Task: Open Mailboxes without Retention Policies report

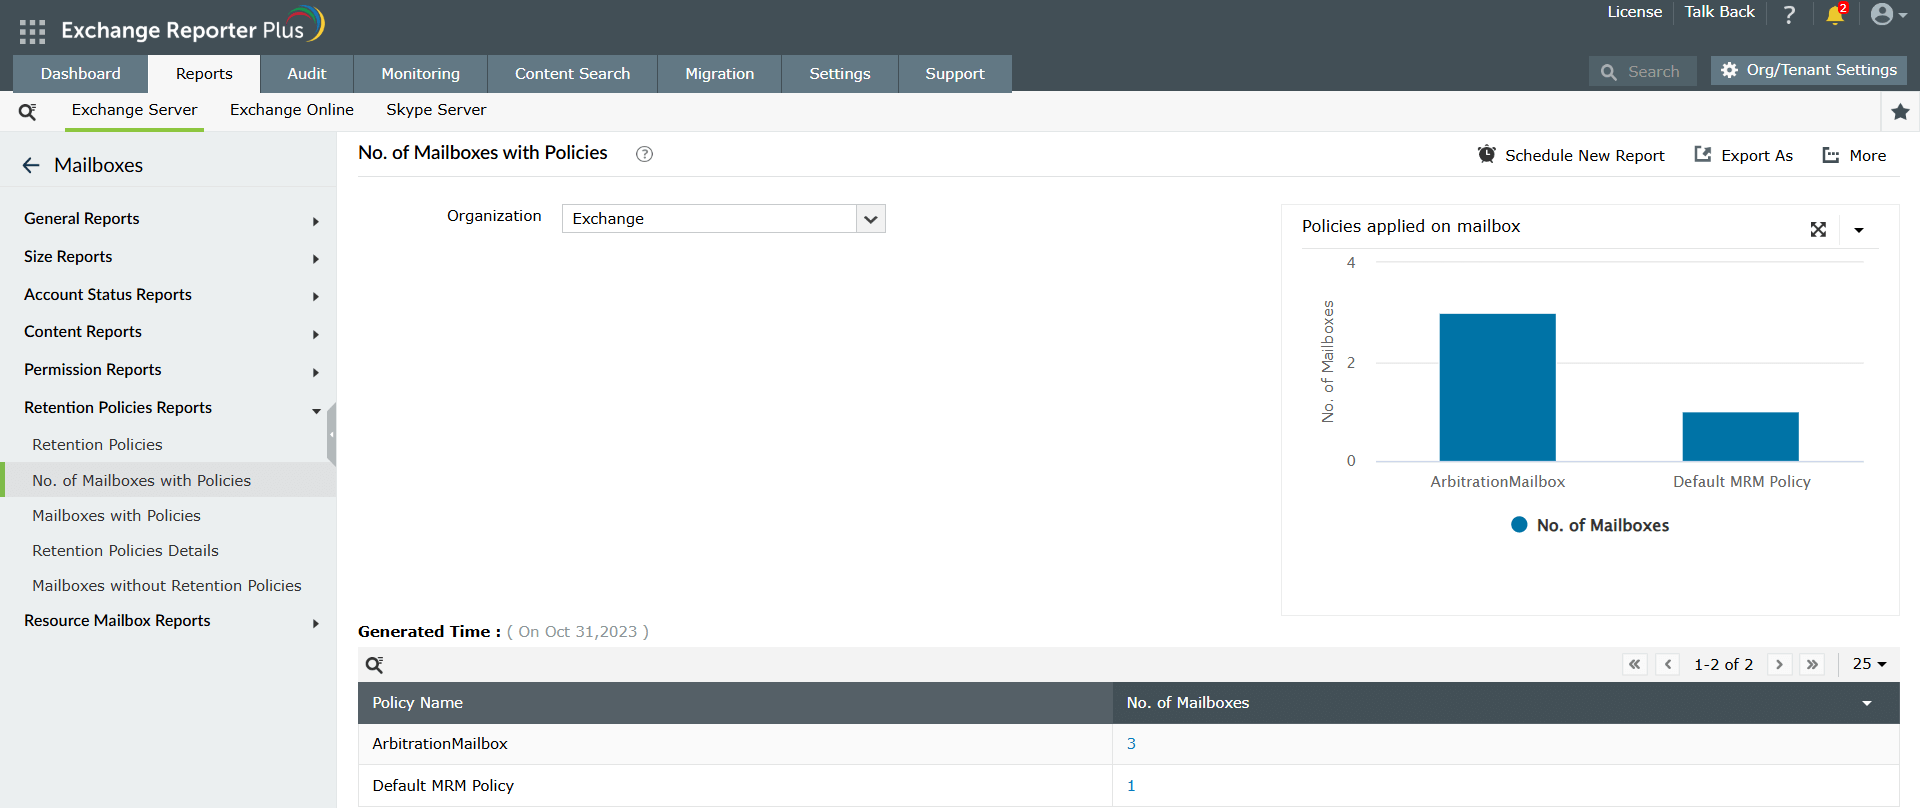Action: (x=166, y=586)
